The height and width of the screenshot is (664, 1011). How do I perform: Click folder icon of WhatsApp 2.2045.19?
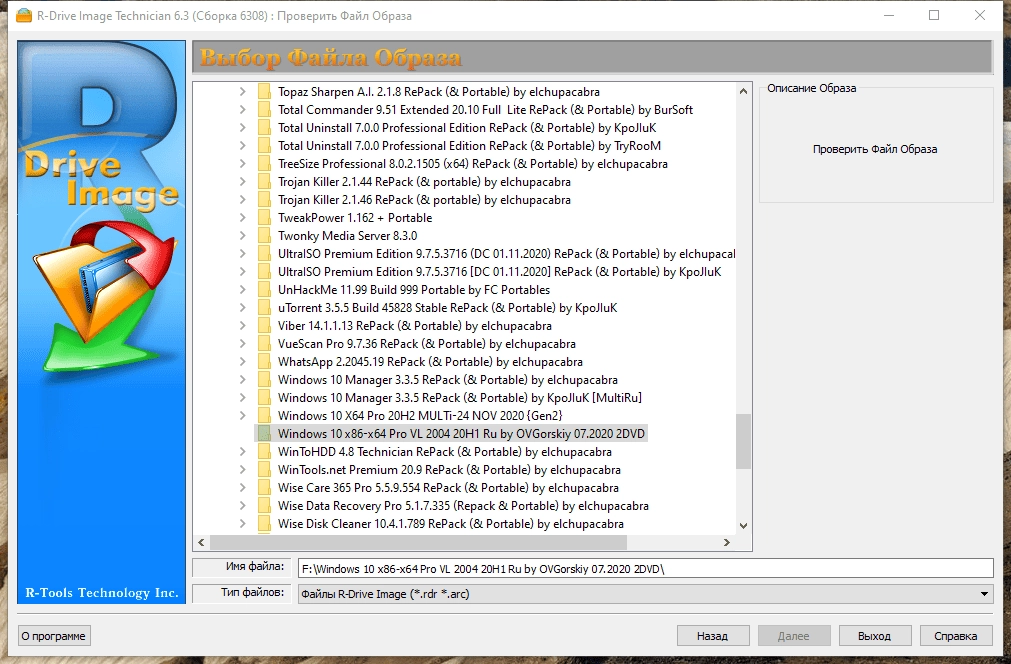pyautogui.click(x=264, y=362)
